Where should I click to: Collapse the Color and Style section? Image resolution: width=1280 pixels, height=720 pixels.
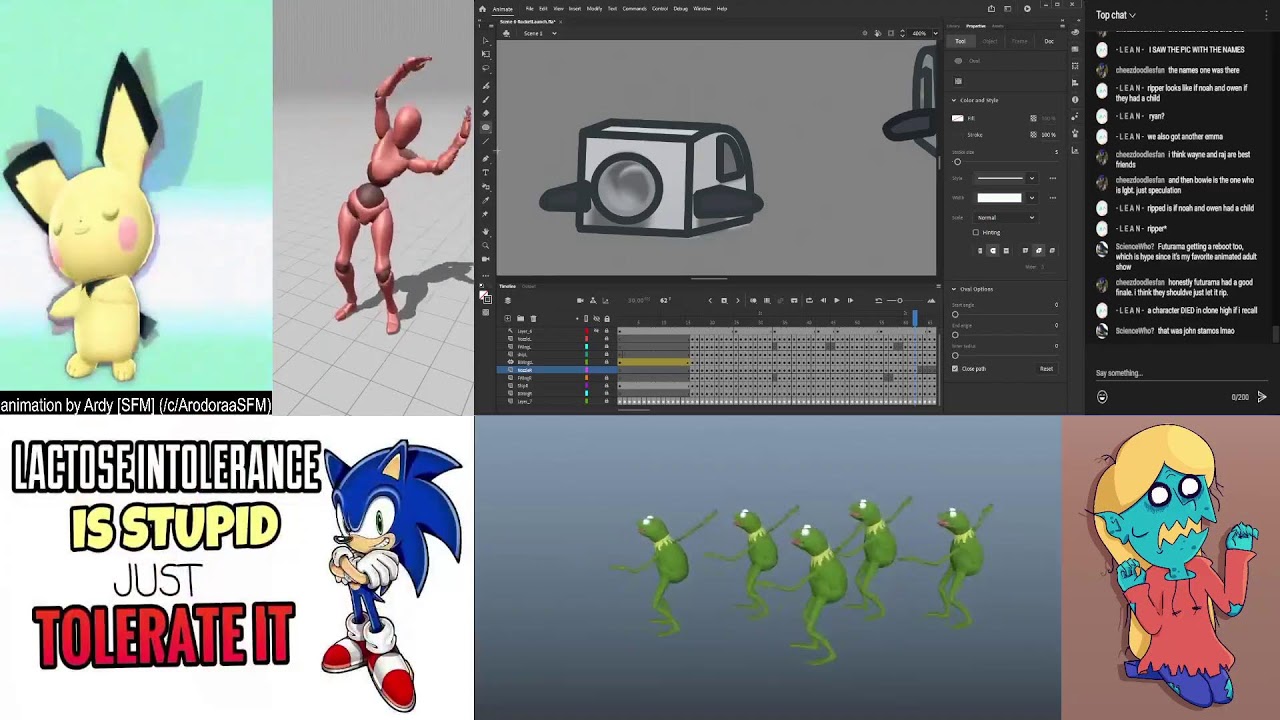954,100
